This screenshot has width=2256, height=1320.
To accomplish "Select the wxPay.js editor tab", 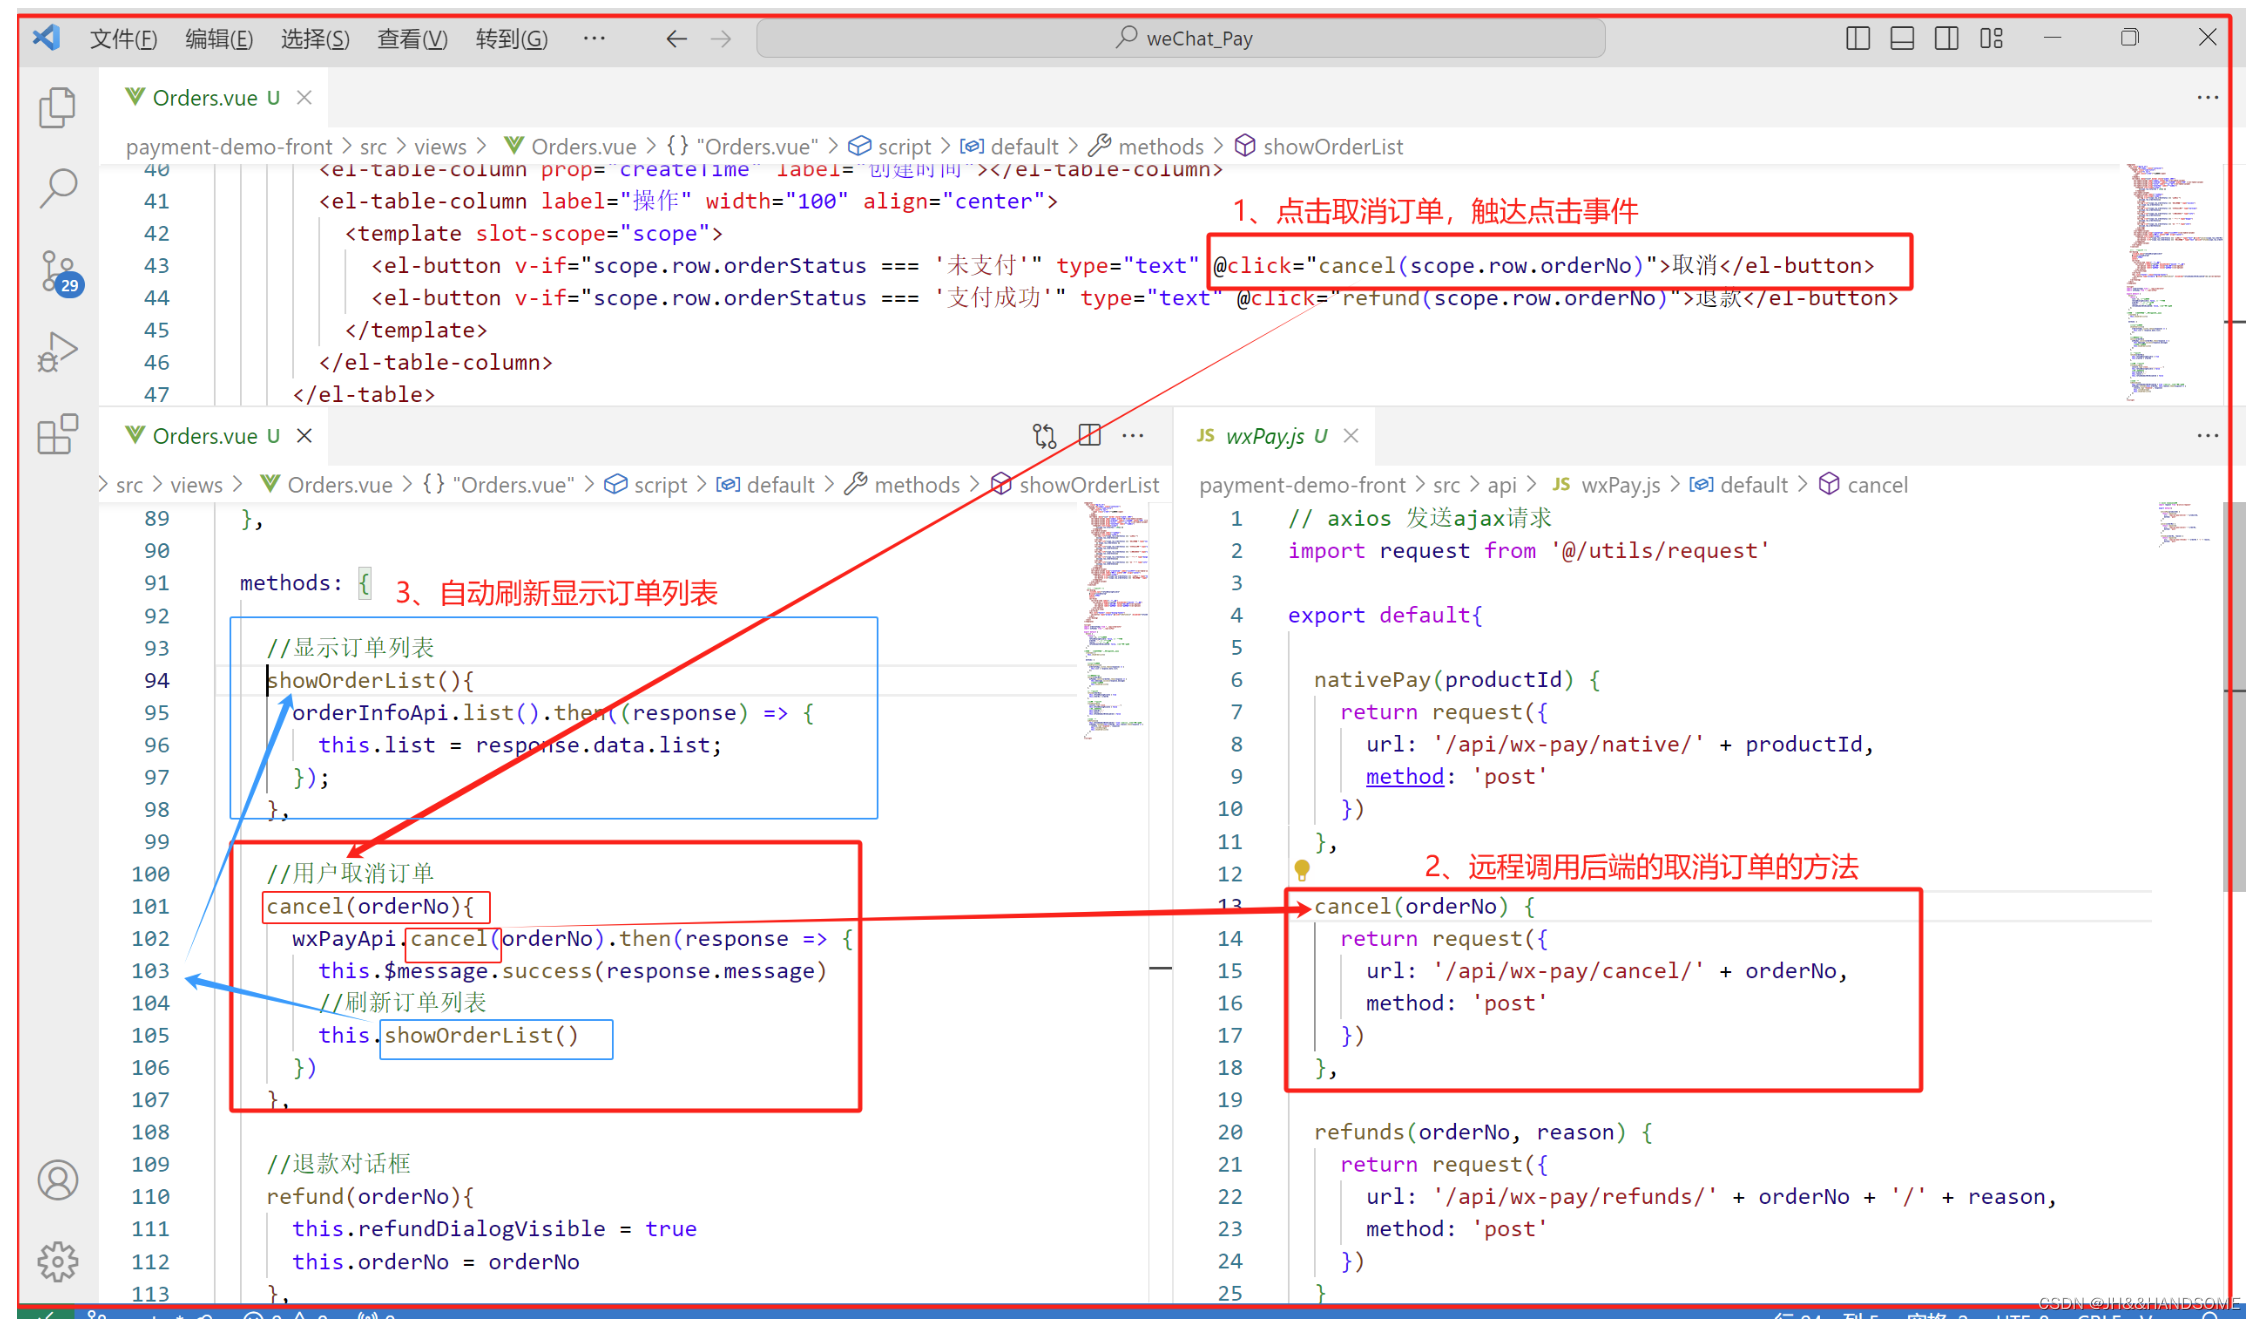I will (x=1276, y=435).
